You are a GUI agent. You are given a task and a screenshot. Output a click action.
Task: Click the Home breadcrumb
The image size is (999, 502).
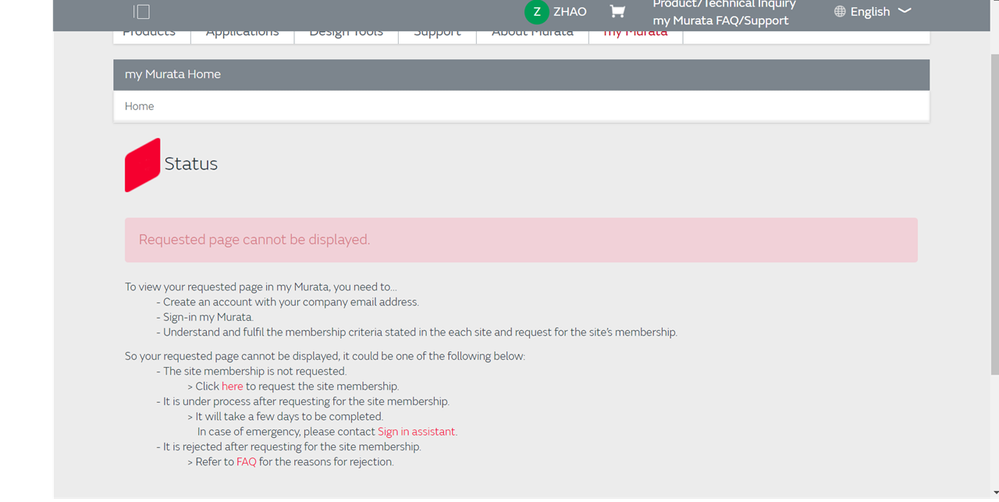pyautogui.click(x=139, y=106)
